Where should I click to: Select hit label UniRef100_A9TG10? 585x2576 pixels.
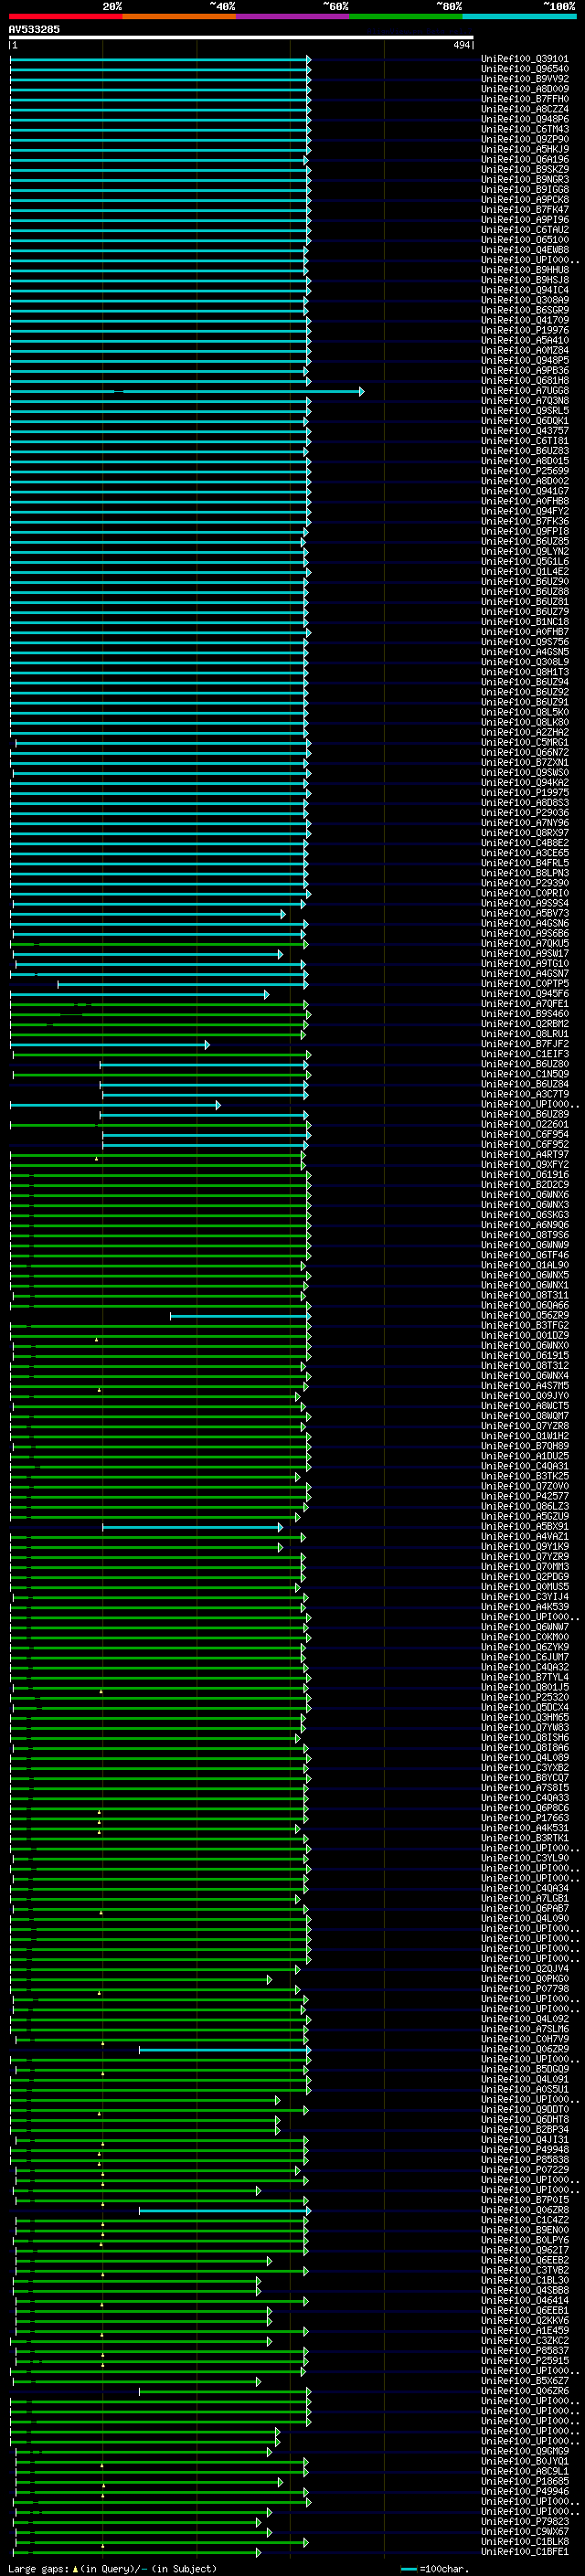525,964
